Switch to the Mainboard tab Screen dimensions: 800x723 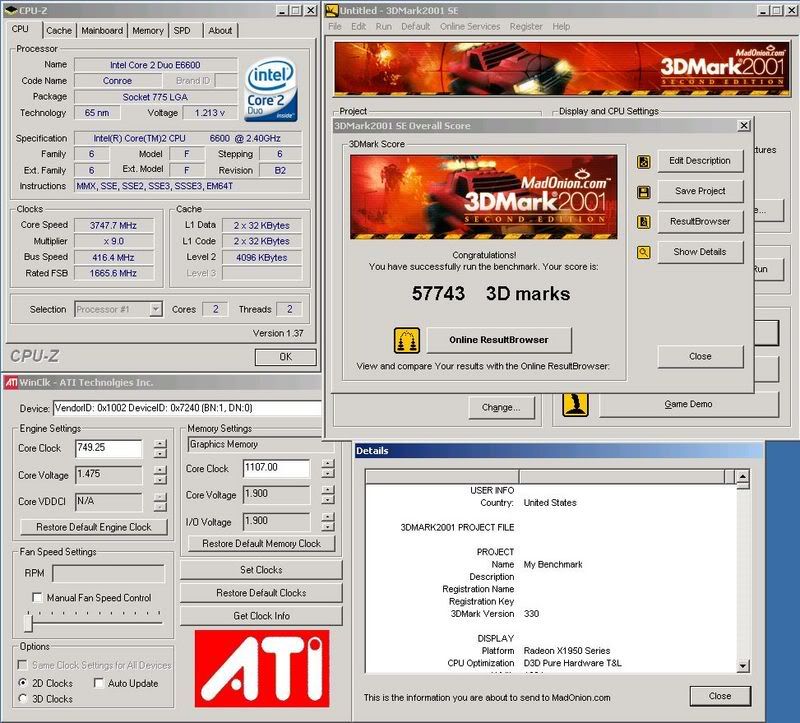point(102,31)
